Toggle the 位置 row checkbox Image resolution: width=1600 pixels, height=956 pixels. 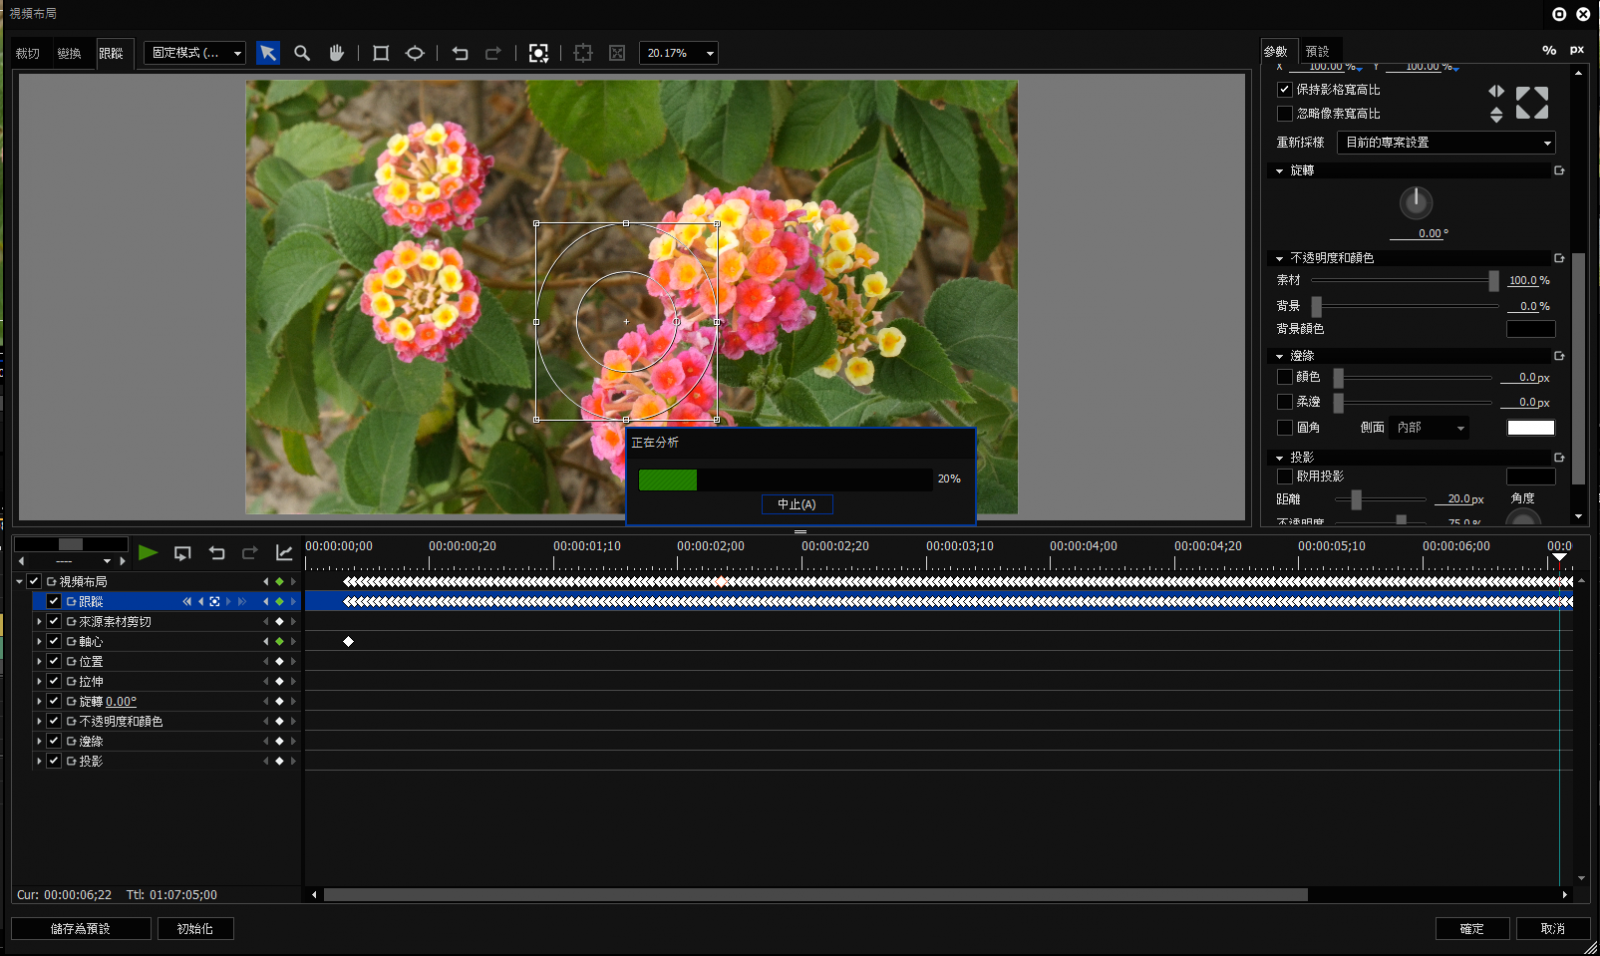coord(54,662)
